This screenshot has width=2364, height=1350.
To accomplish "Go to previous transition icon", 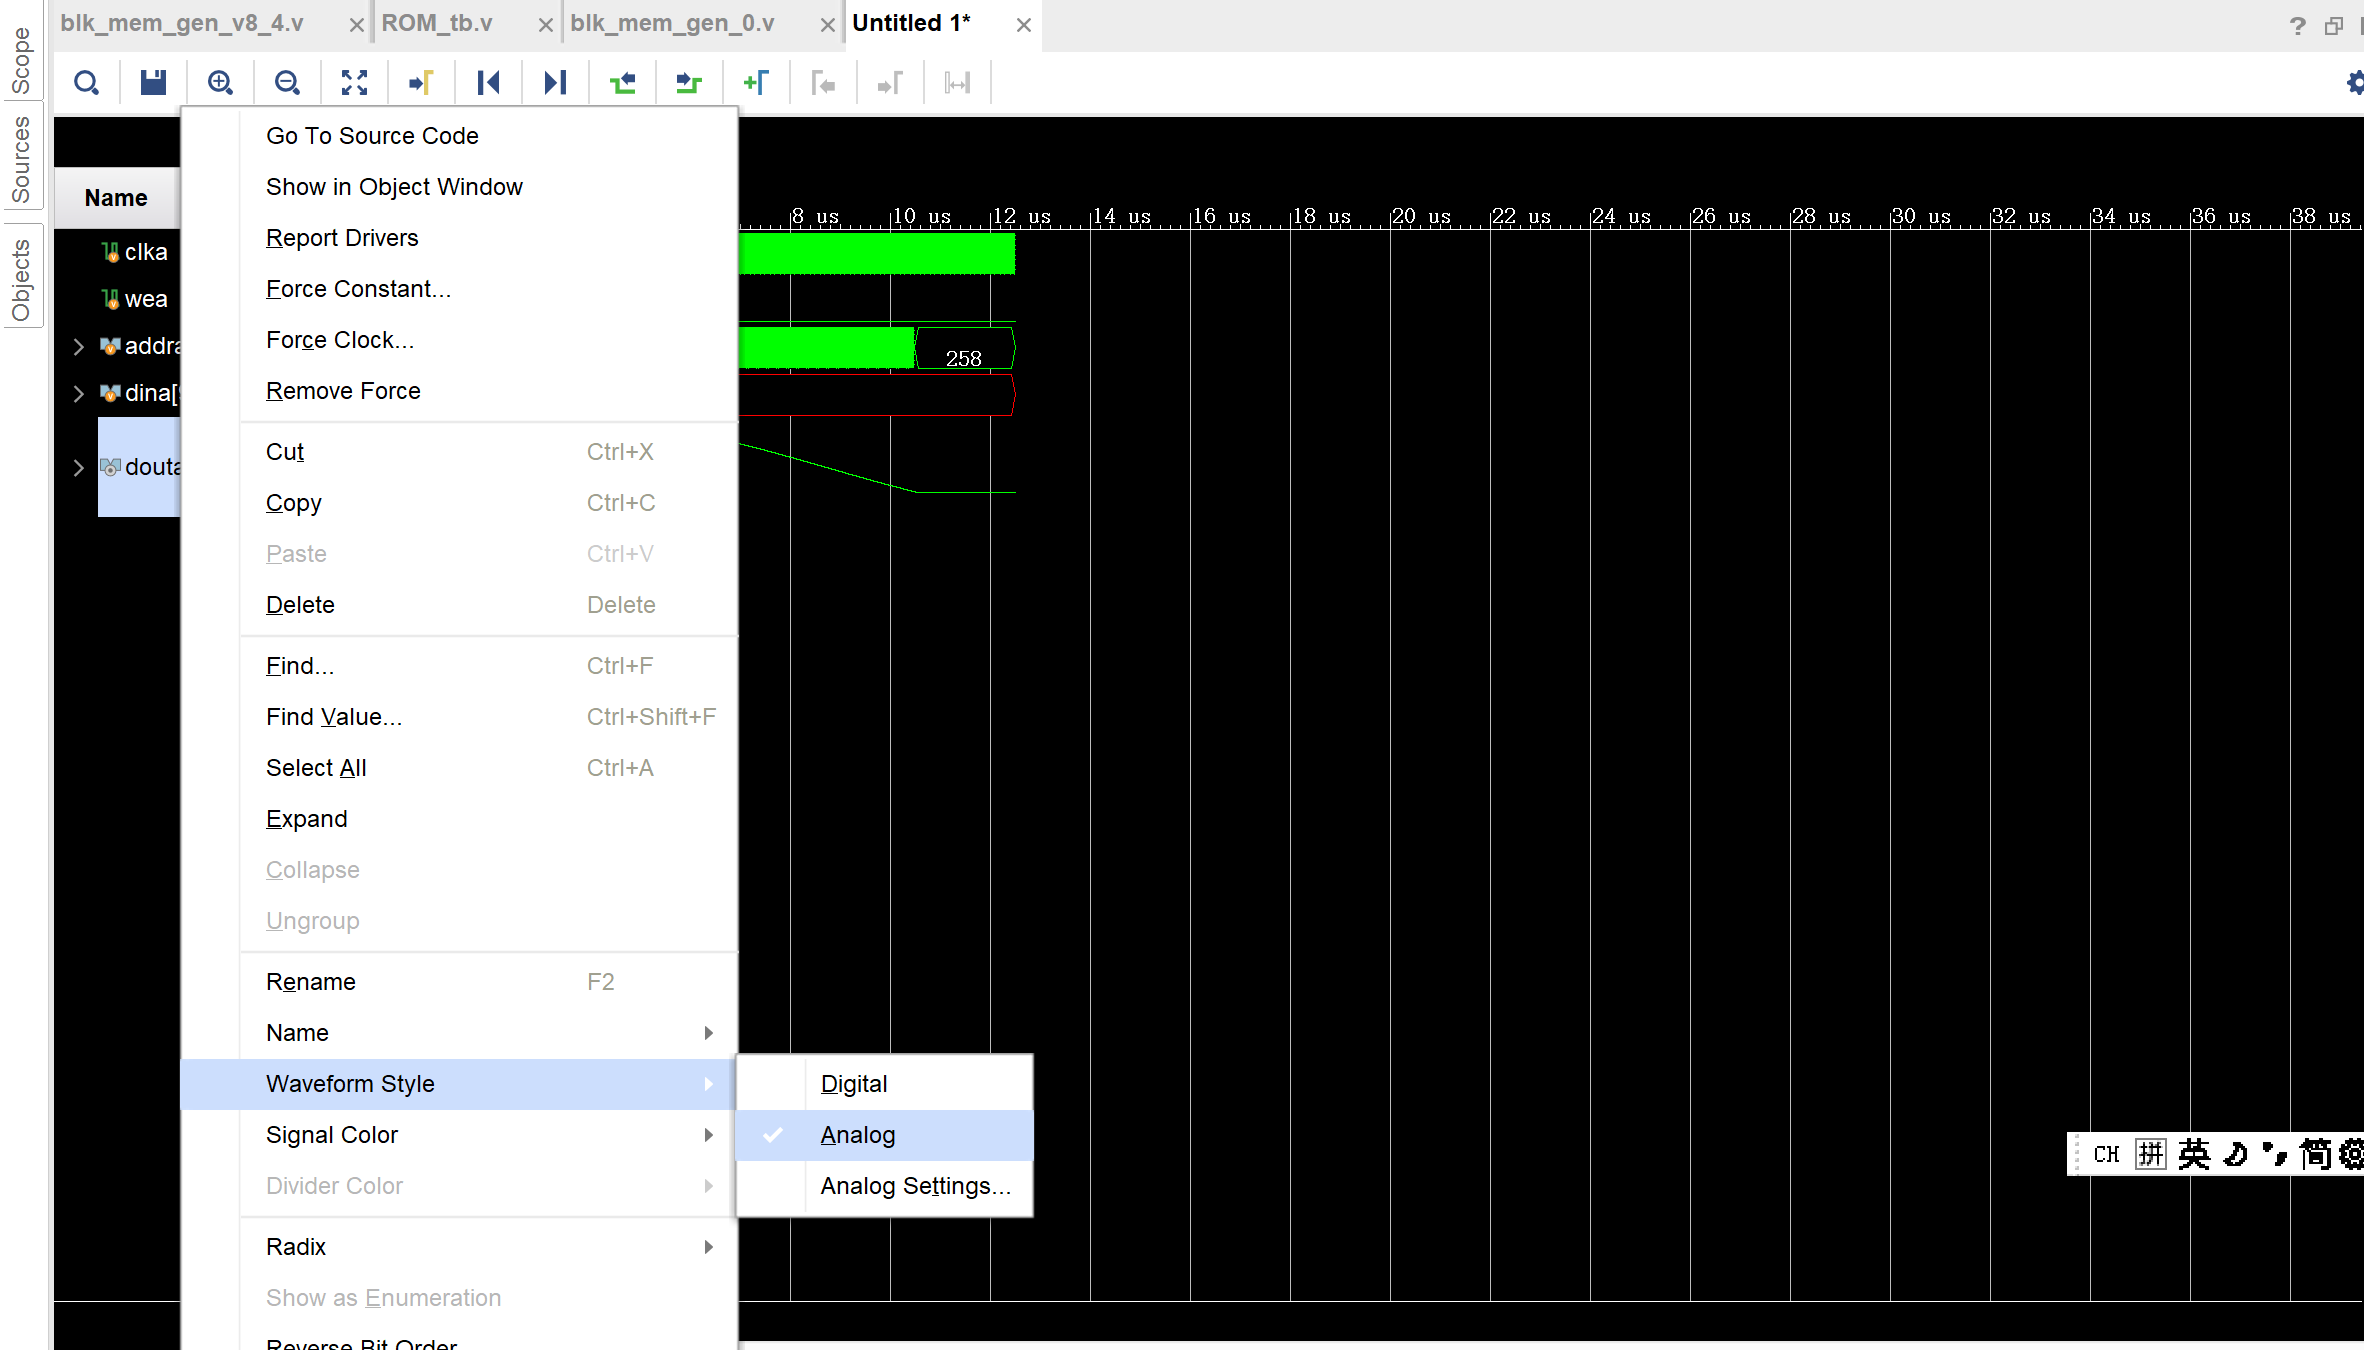I will (622, 83).
